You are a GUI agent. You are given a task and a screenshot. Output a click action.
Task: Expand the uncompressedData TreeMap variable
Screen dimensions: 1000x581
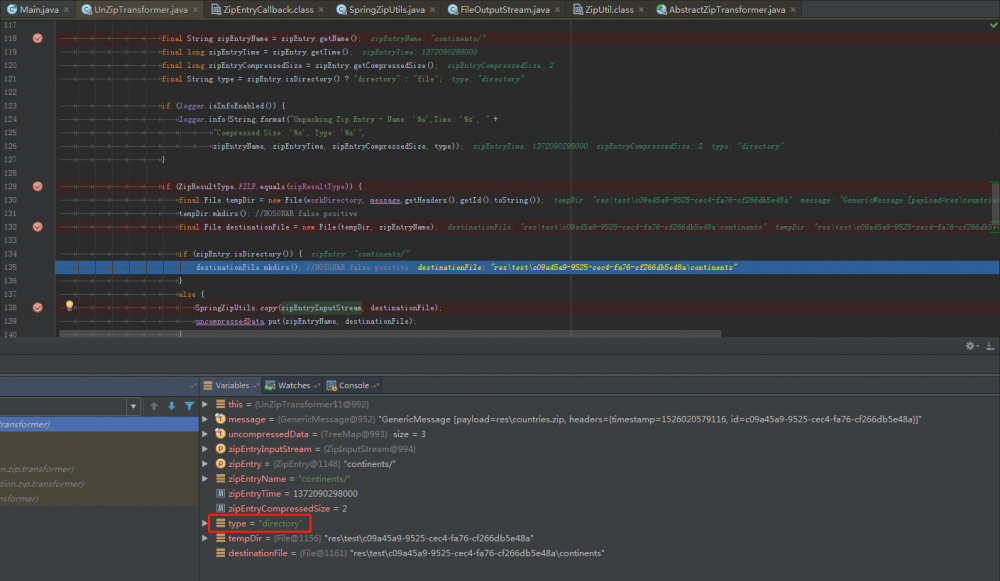tap(206, 434)
